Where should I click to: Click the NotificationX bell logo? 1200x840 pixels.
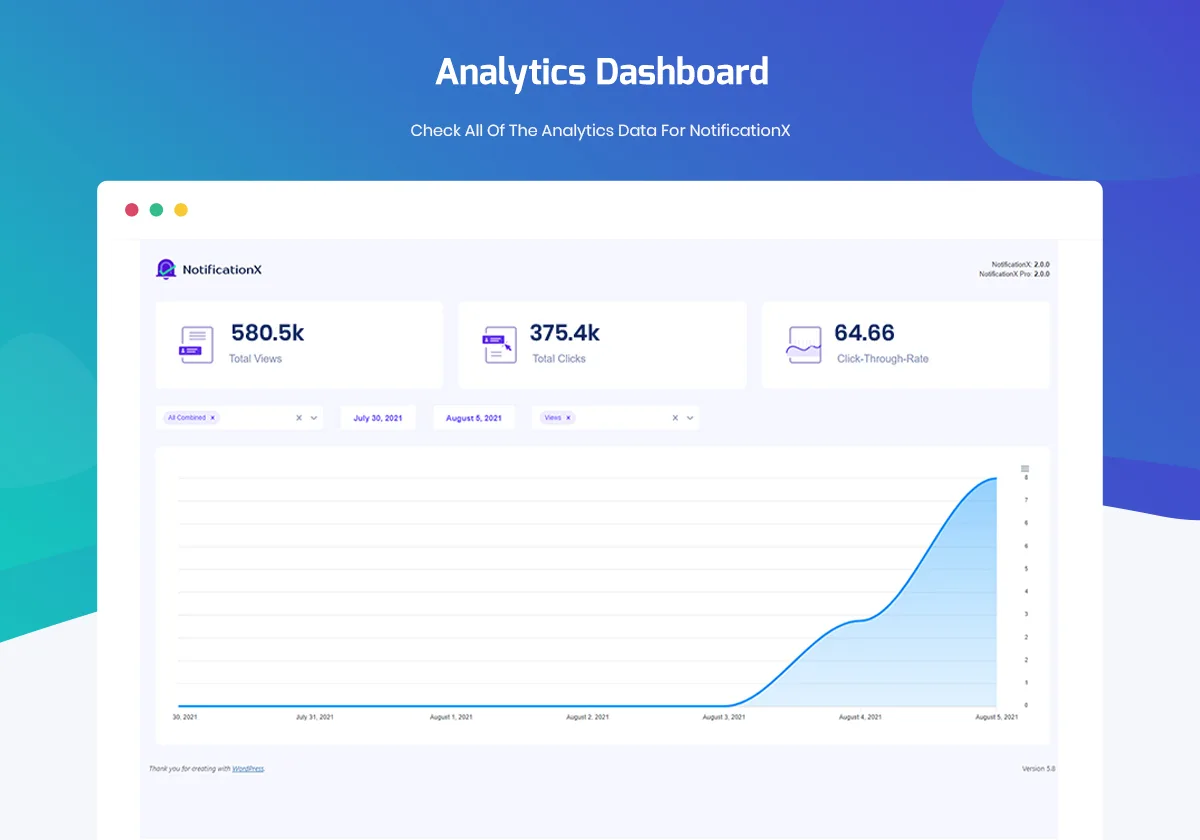[166, 269]
